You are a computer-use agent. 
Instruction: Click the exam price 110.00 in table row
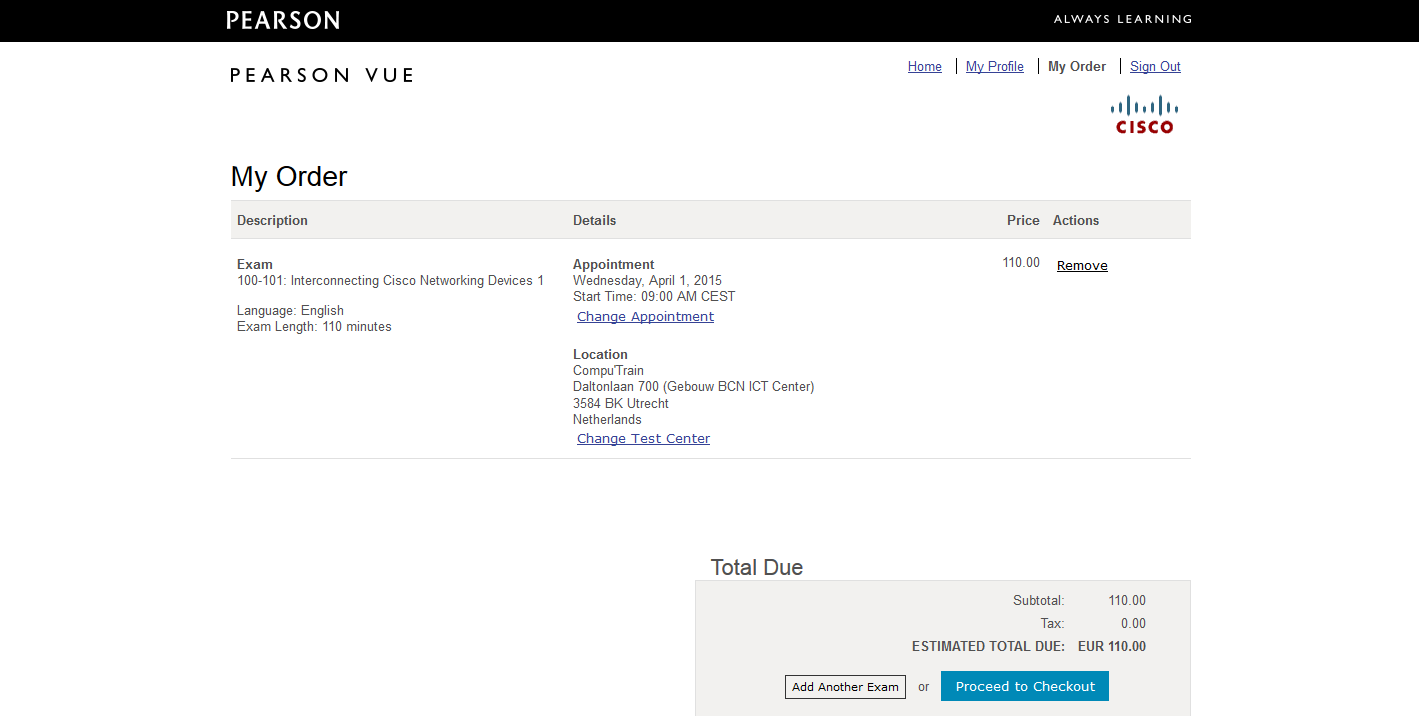[1021, 263]
